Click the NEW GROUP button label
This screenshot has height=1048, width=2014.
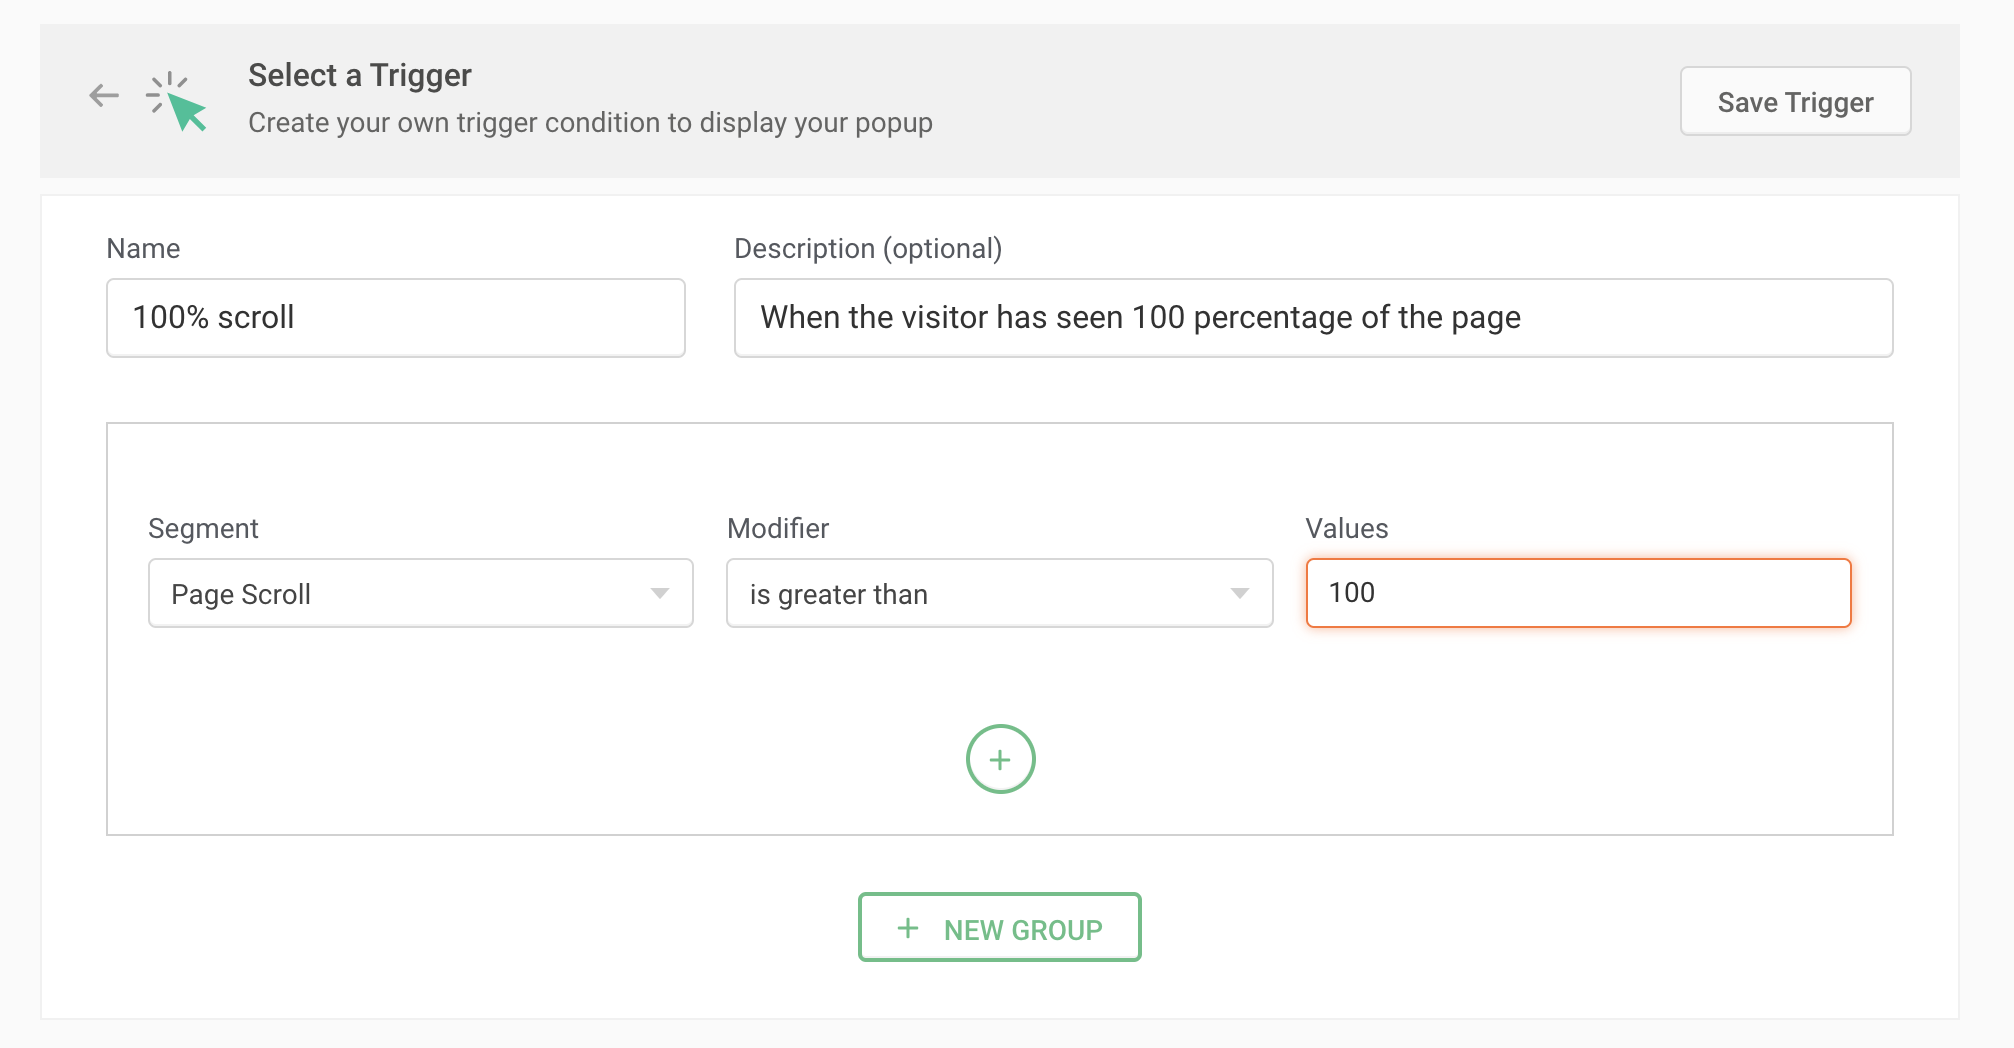click(x=1022, y=930)
